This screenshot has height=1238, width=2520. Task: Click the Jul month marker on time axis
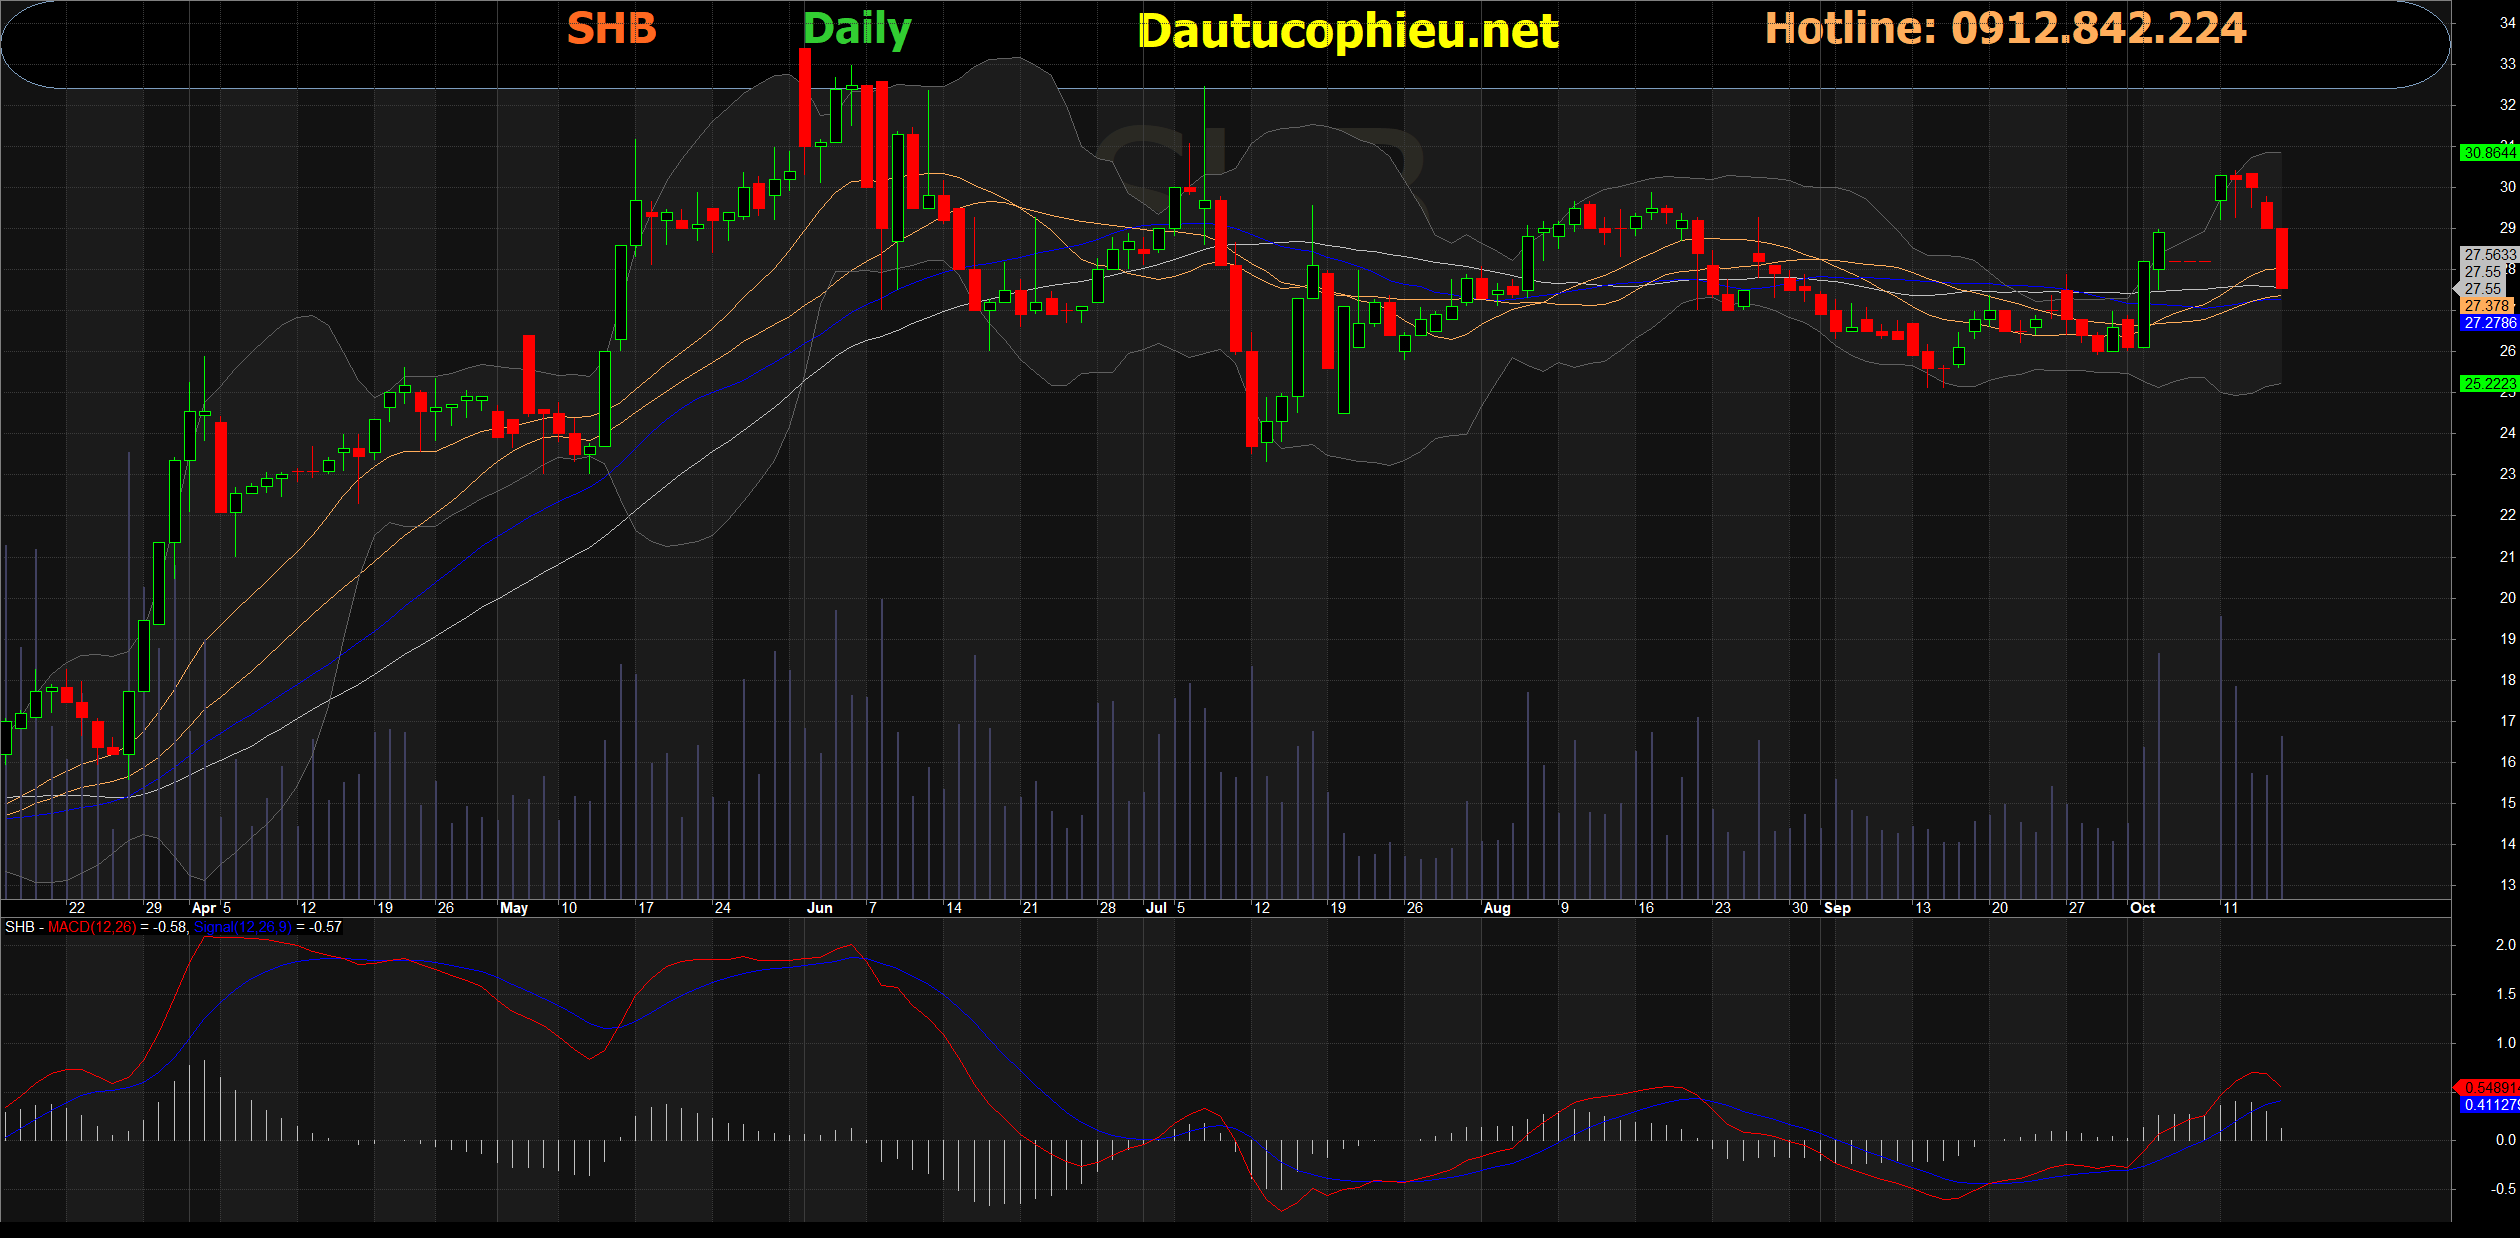coord(1156,908)
